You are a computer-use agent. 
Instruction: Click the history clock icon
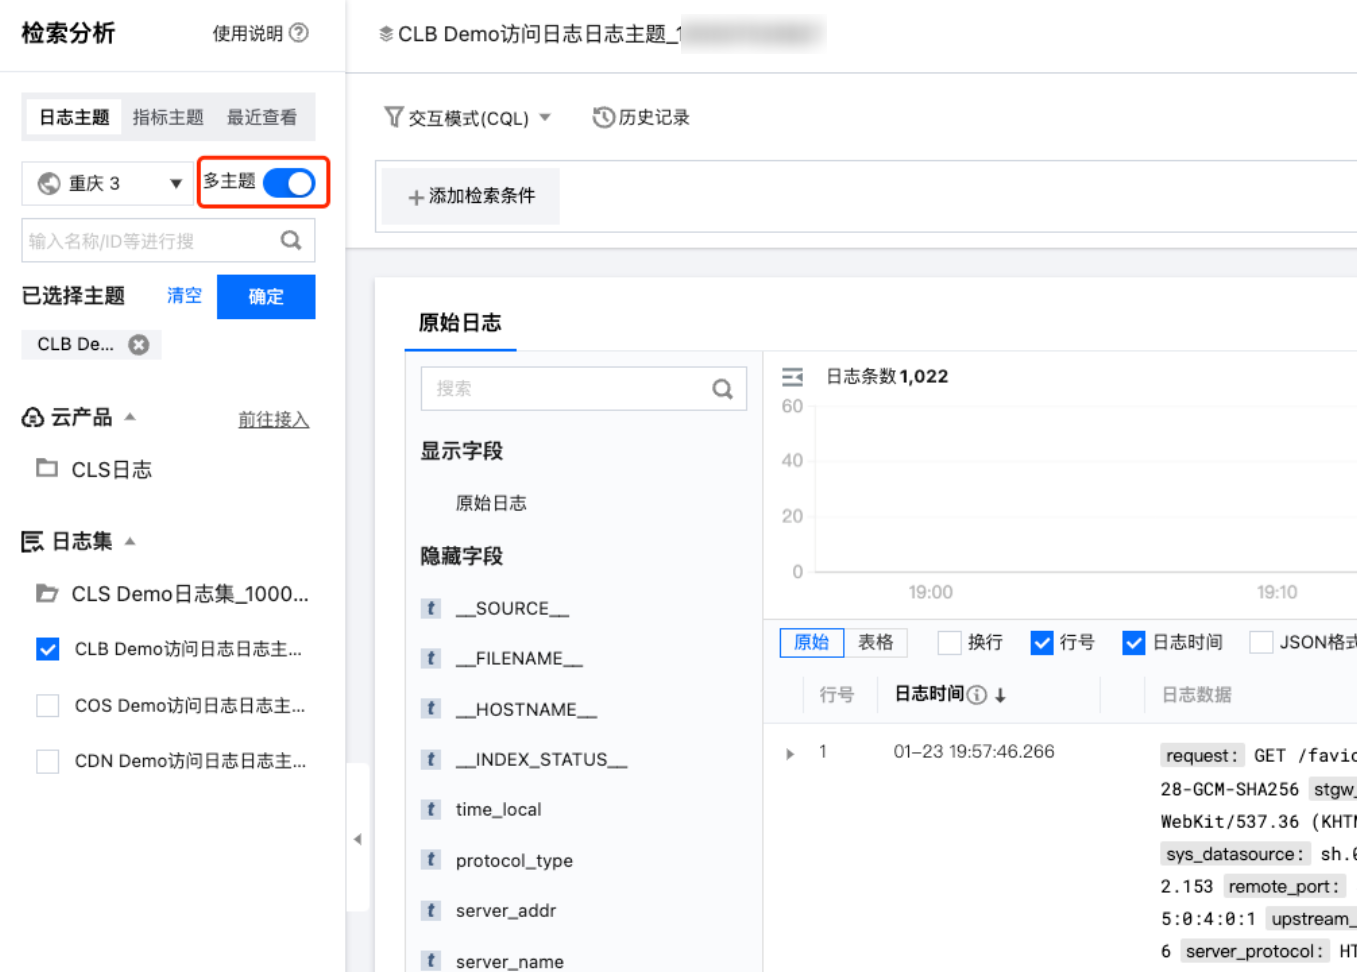[603, 117]
